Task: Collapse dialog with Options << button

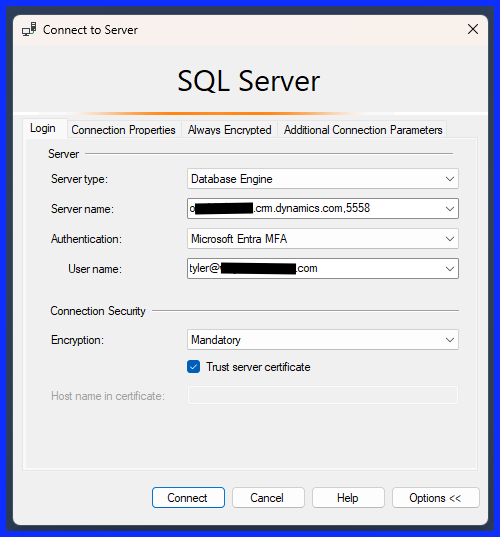Action: pyautogui.click(x=435, y=498)
